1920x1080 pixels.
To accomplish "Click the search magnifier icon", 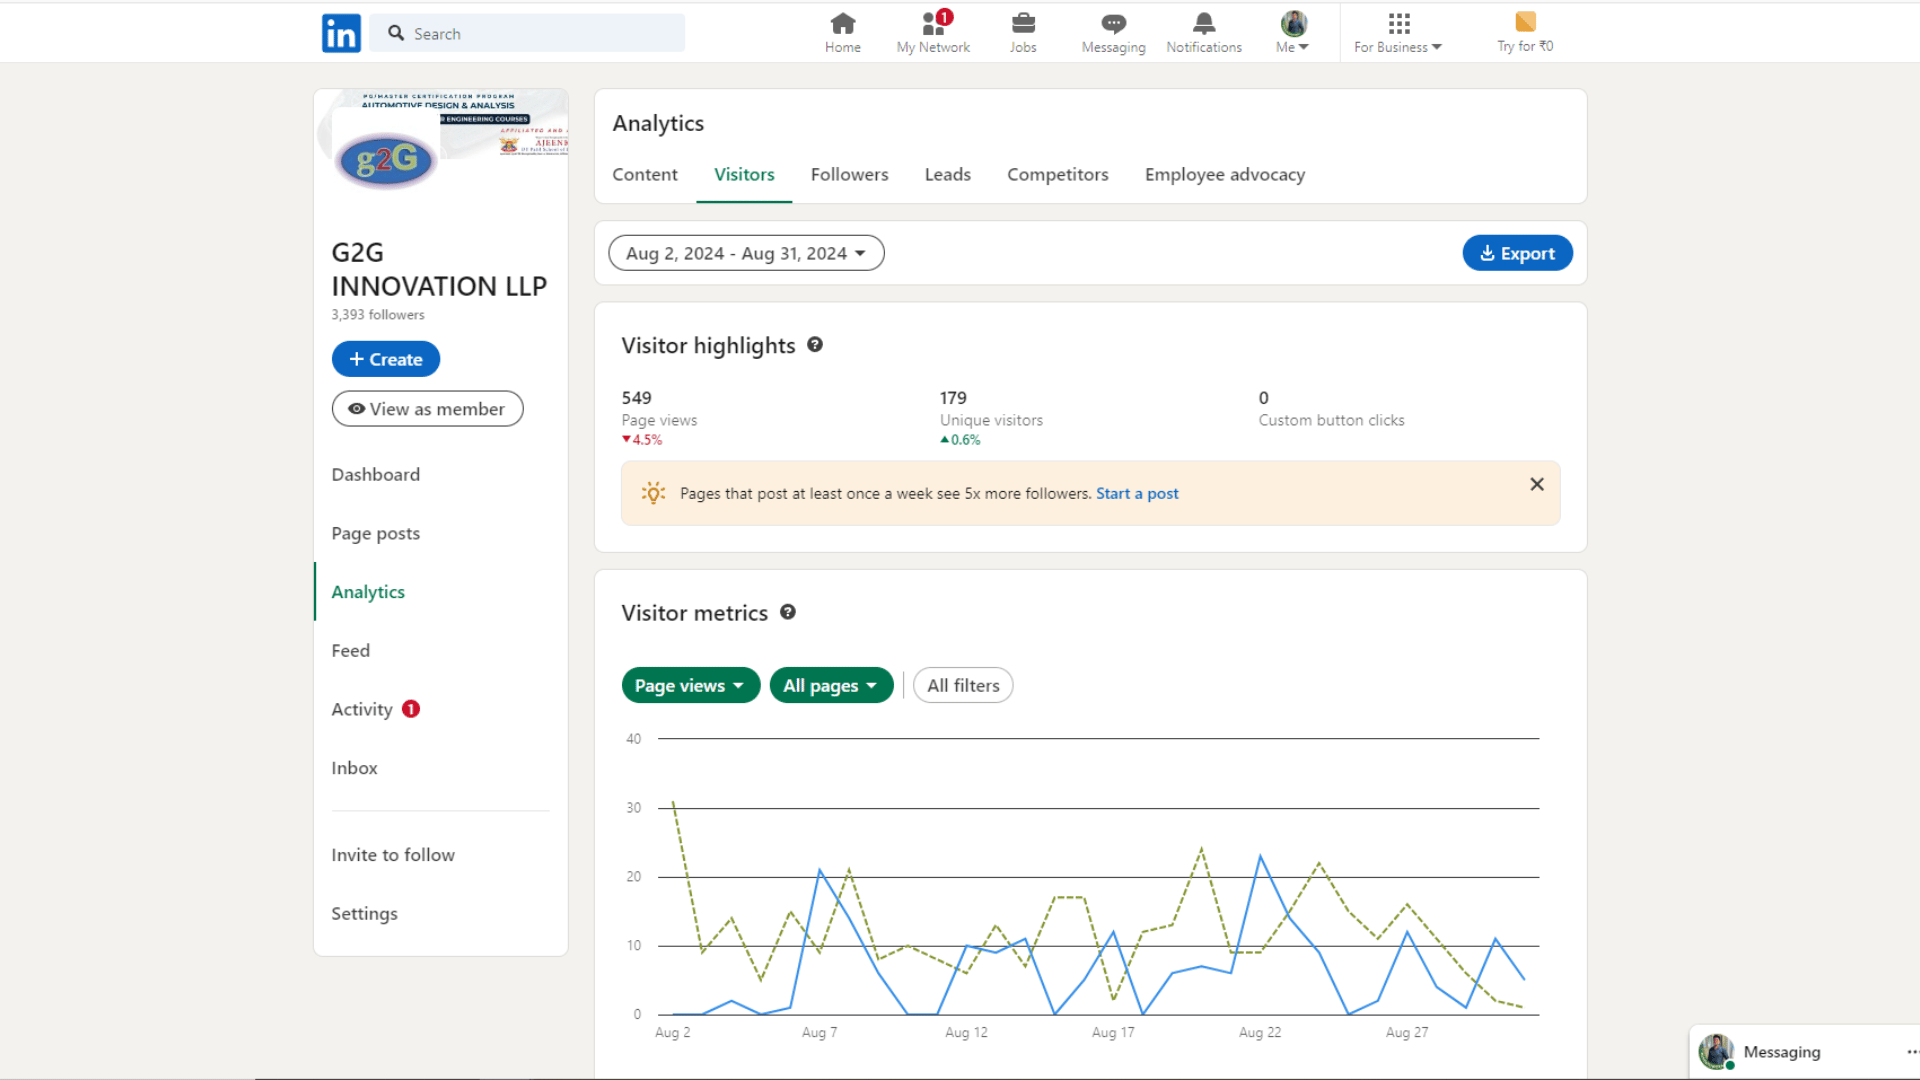I will [396, 33].
